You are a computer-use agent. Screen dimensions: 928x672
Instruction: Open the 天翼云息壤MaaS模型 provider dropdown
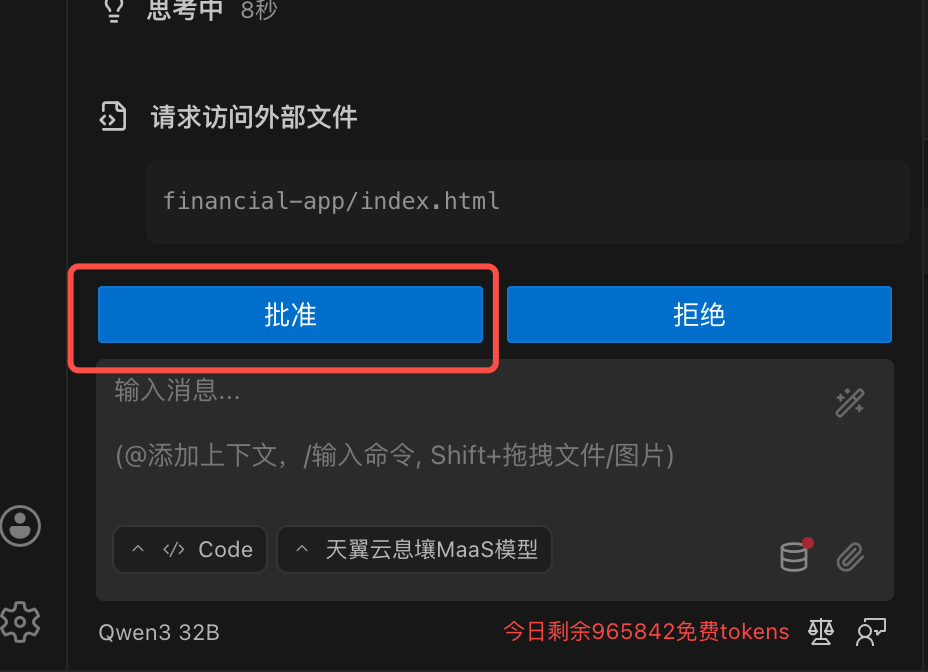tap(414, 549)
